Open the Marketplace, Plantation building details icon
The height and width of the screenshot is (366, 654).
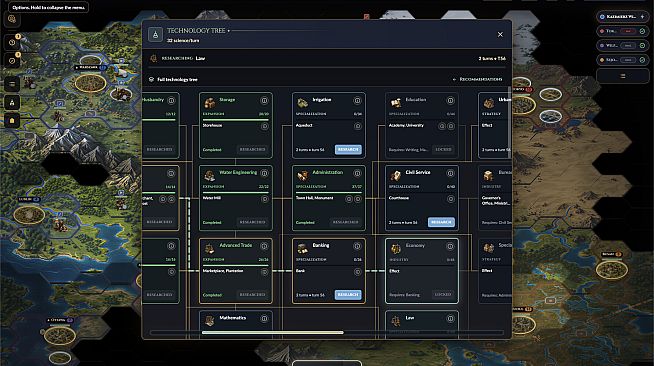(264, 272)
